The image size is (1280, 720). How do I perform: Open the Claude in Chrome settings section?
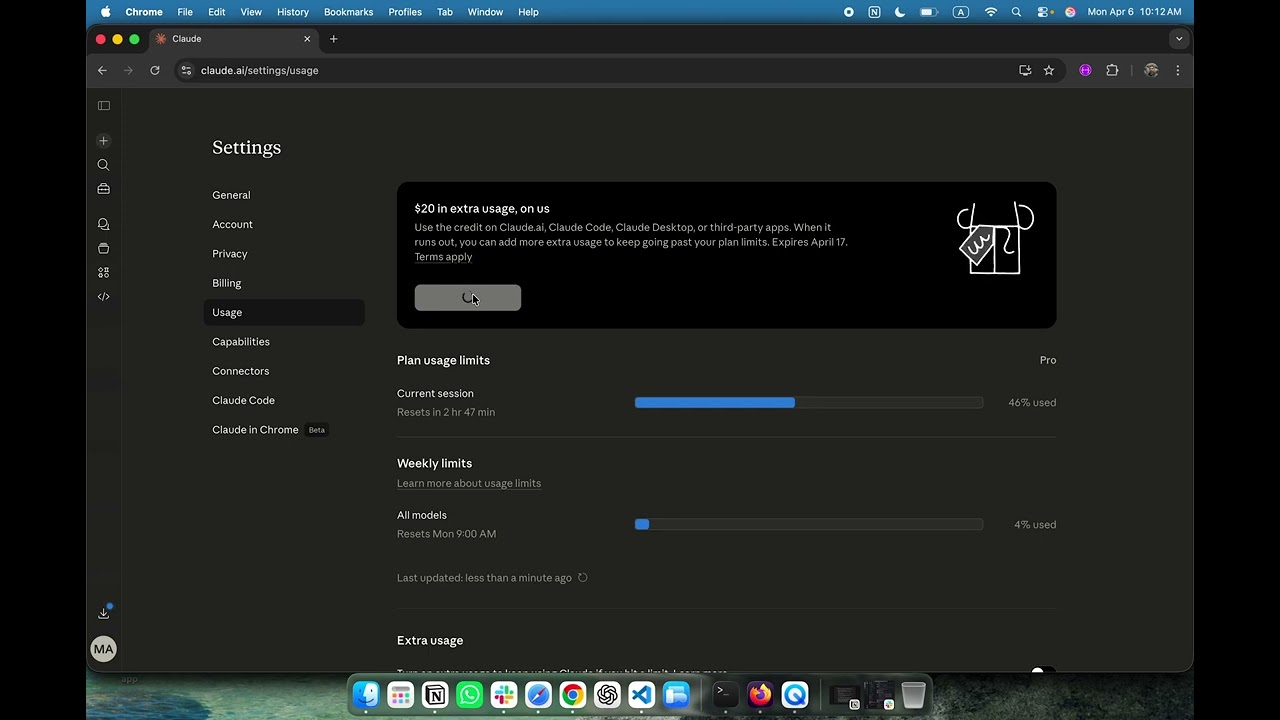pyautogui.click(x=284, y=430)
